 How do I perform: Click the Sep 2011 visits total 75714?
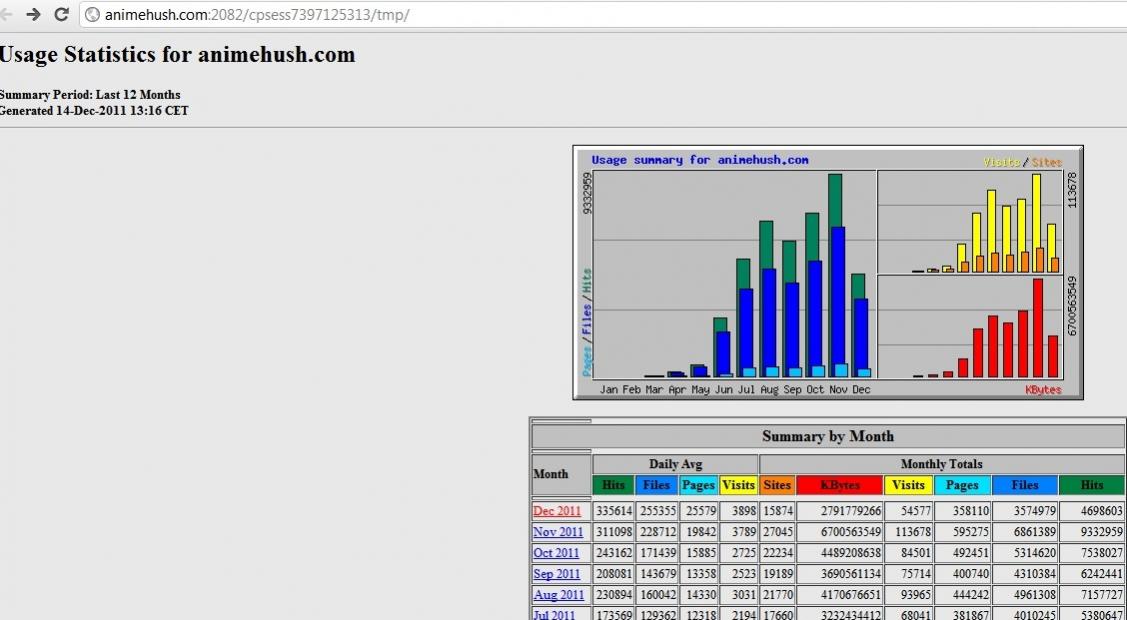click(x=914, y=574)
